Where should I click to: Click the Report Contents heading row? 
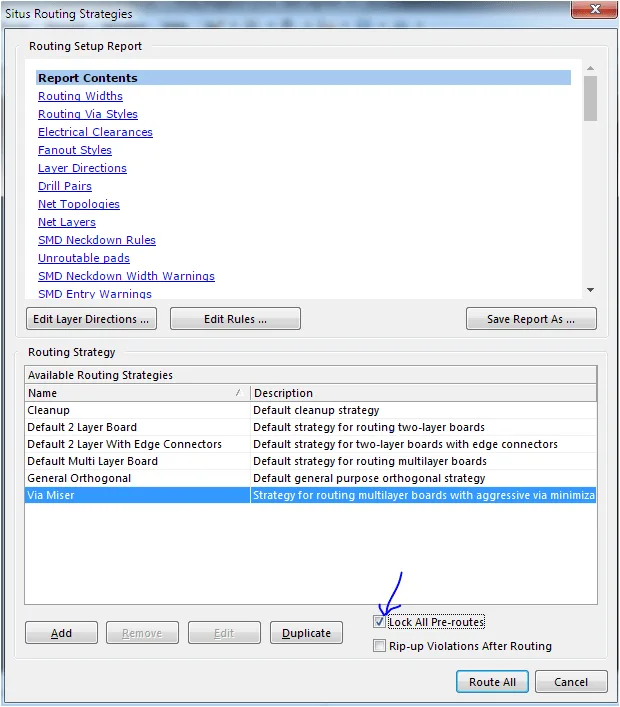pyautogui.click(x=303, y=78)
